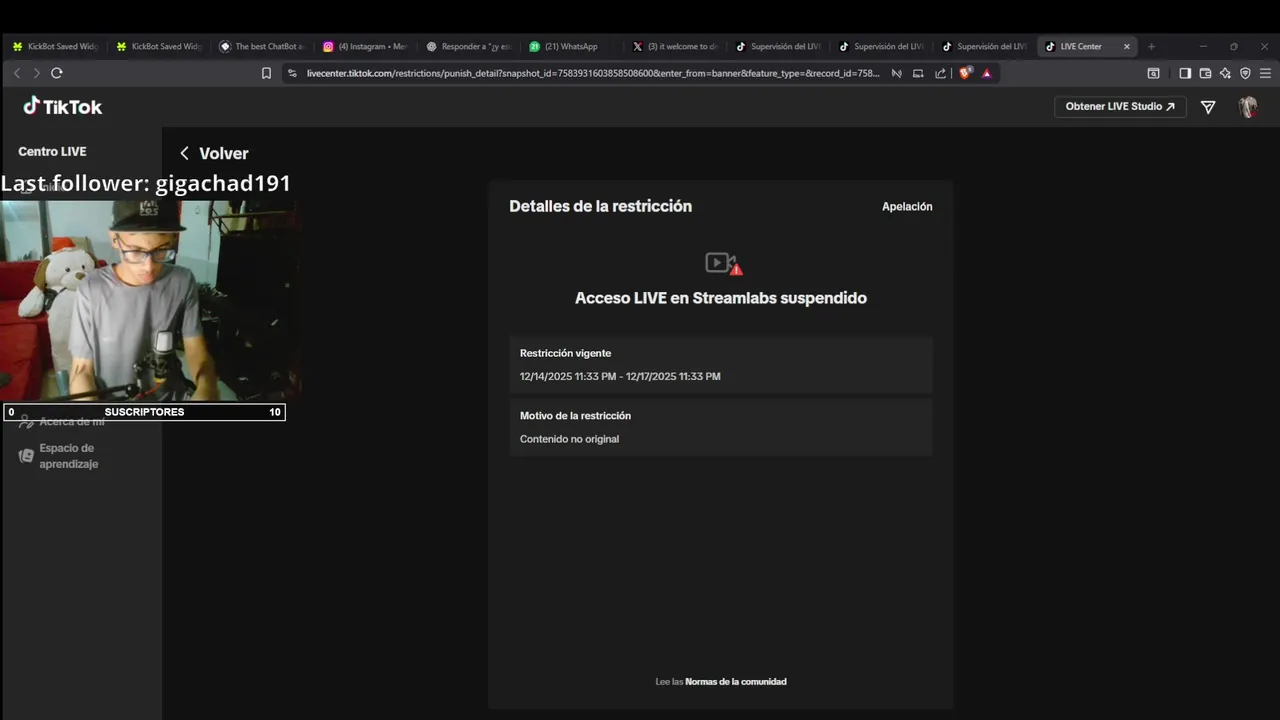
Task: Switch to The best ChatBot tab
Action: pyautogui.click(x=263, y=46)
